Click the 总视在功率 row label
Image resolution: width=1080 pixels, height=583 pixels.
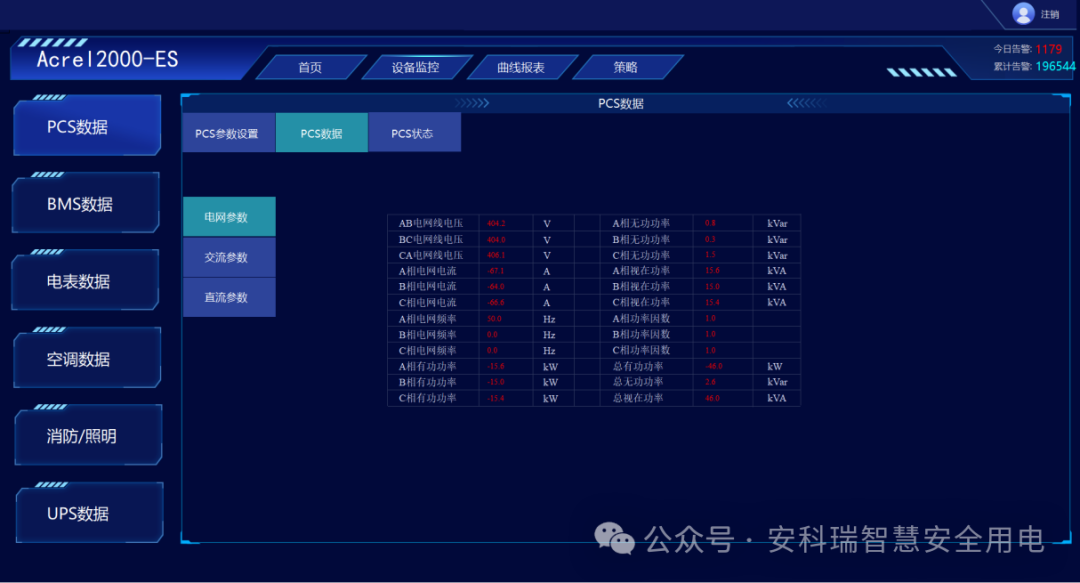pos(638,398)
